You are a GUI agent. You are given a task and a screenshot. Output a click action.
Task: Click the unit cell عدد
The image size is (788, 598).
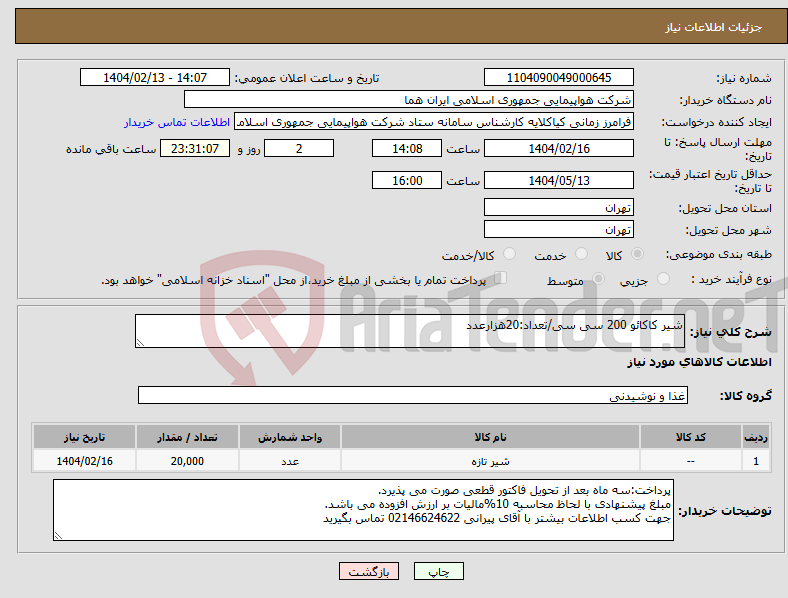coord(290,461)
